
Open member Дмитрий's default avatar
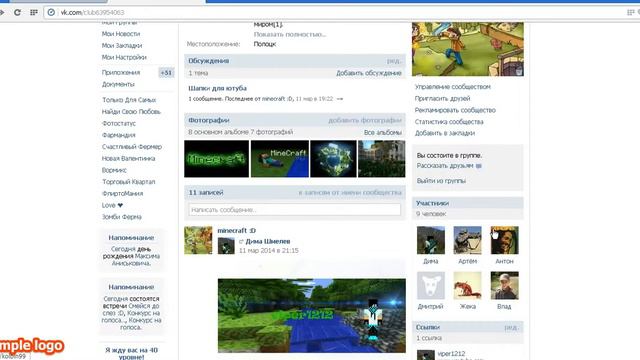(x=431, y=286)
